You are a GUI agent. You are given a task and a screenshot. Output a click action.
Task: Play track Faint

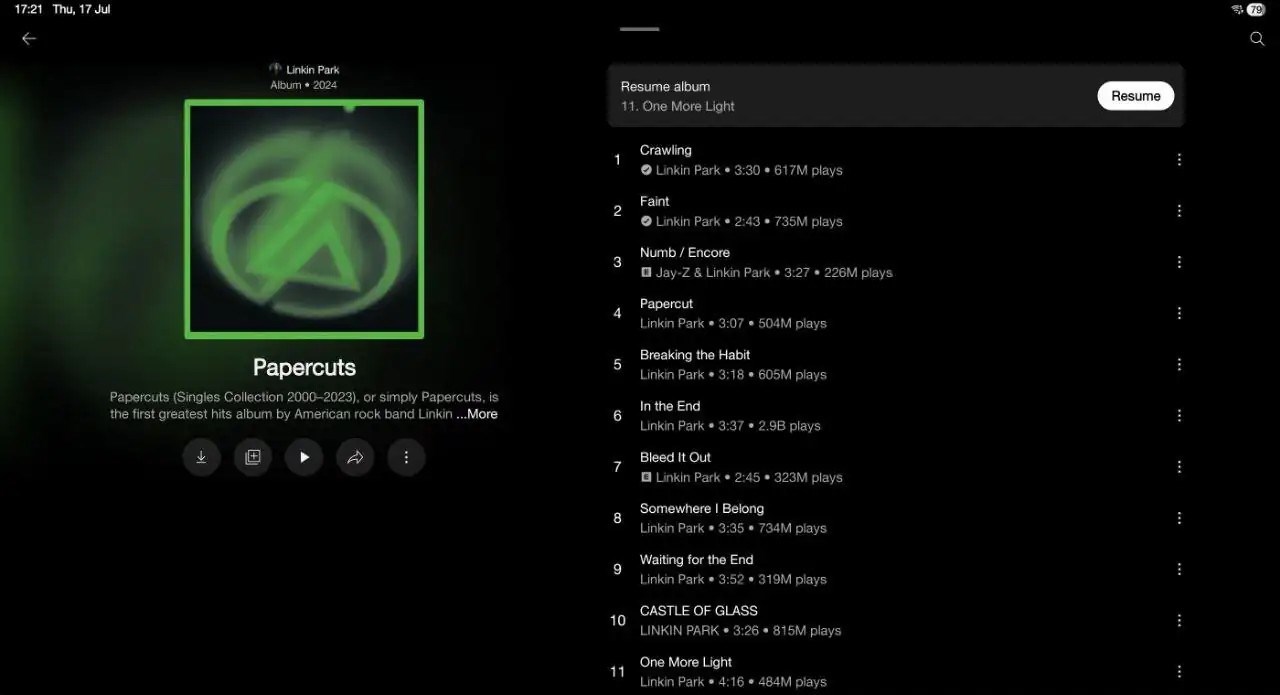[895, 211]
